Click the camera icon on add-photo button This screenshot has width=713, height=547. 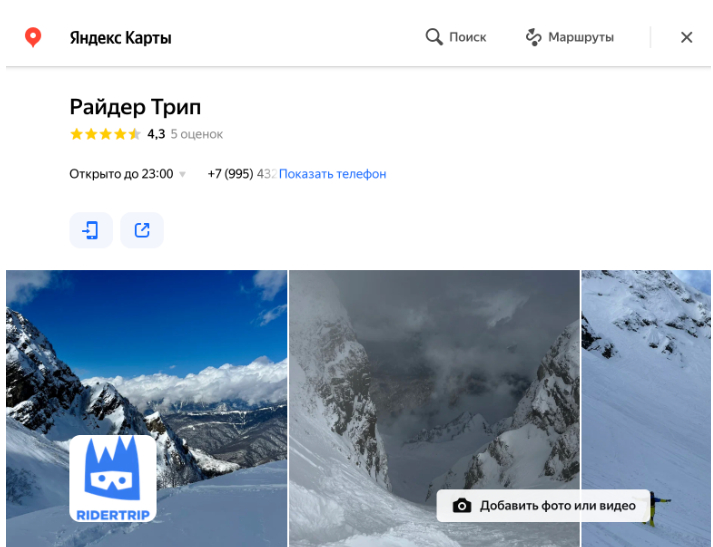coord(462,506)
